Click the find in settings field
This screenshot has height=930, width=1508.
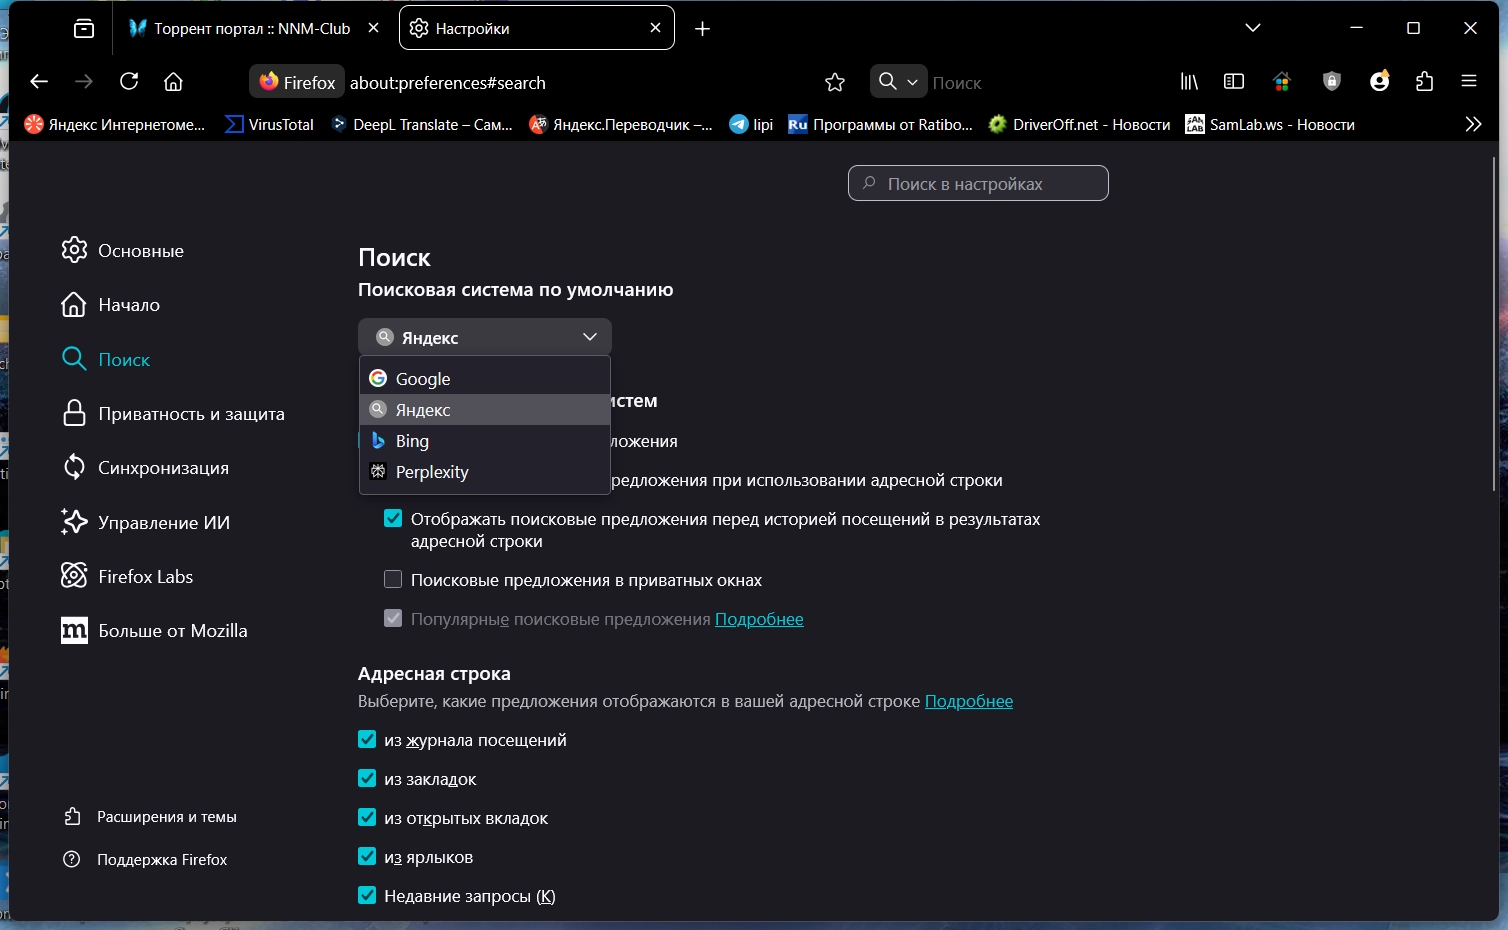pyautogui.click(x=978, y=184)
